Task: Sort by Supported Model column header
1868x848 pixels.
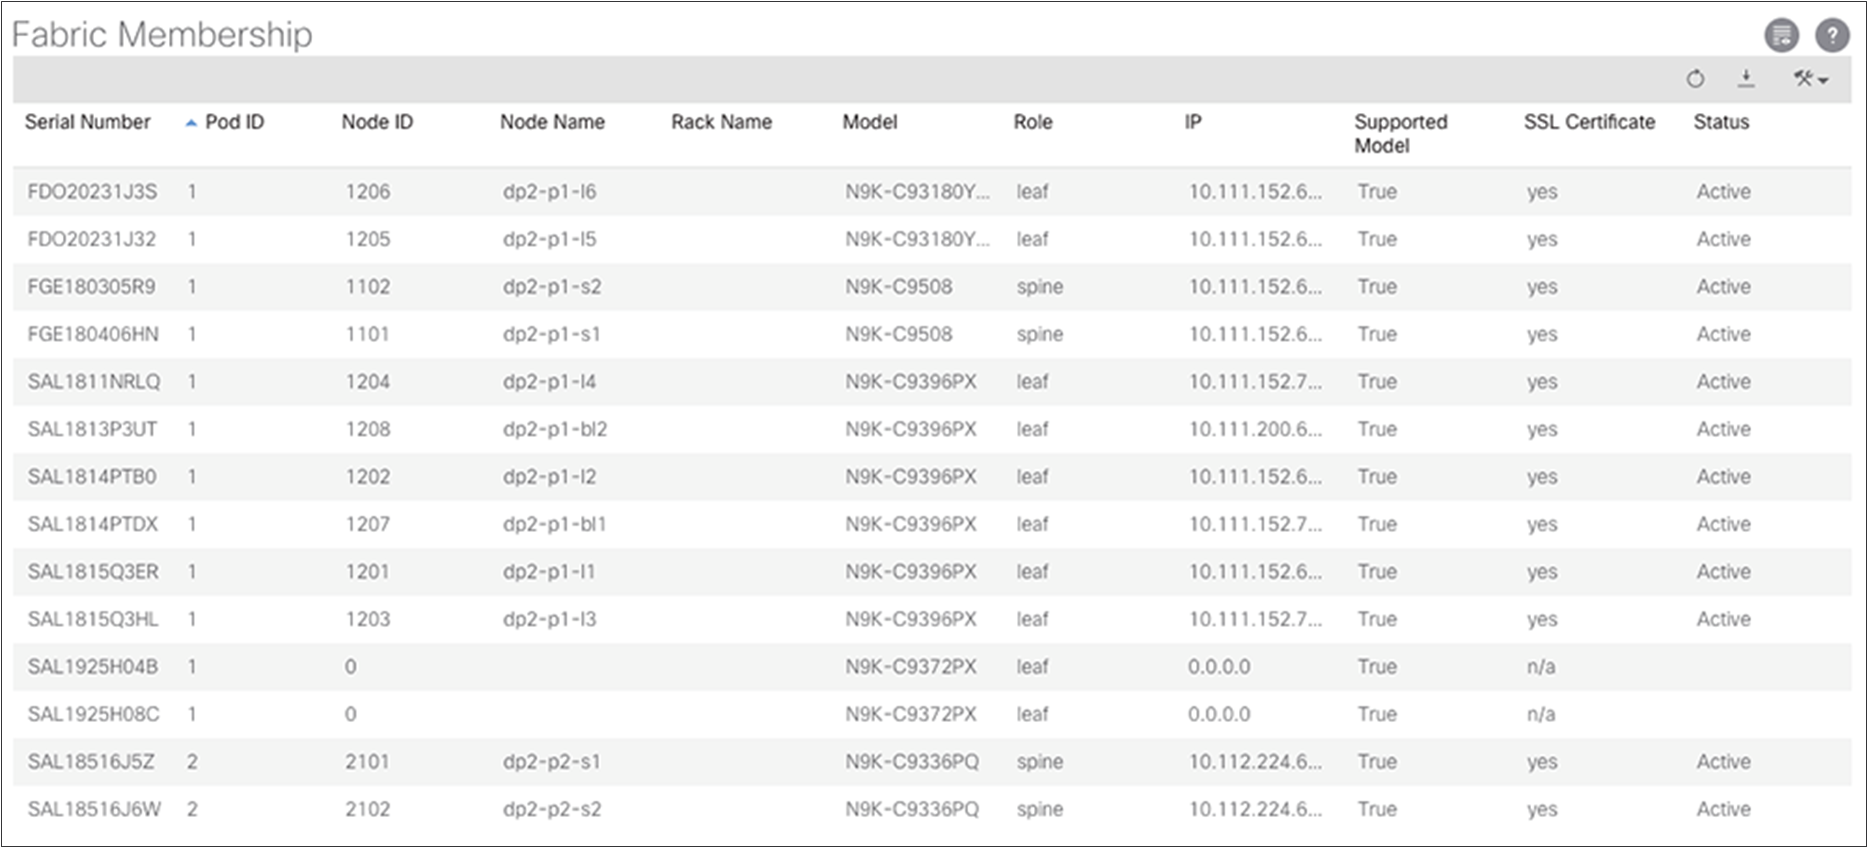Action: tap(1401, 134)
